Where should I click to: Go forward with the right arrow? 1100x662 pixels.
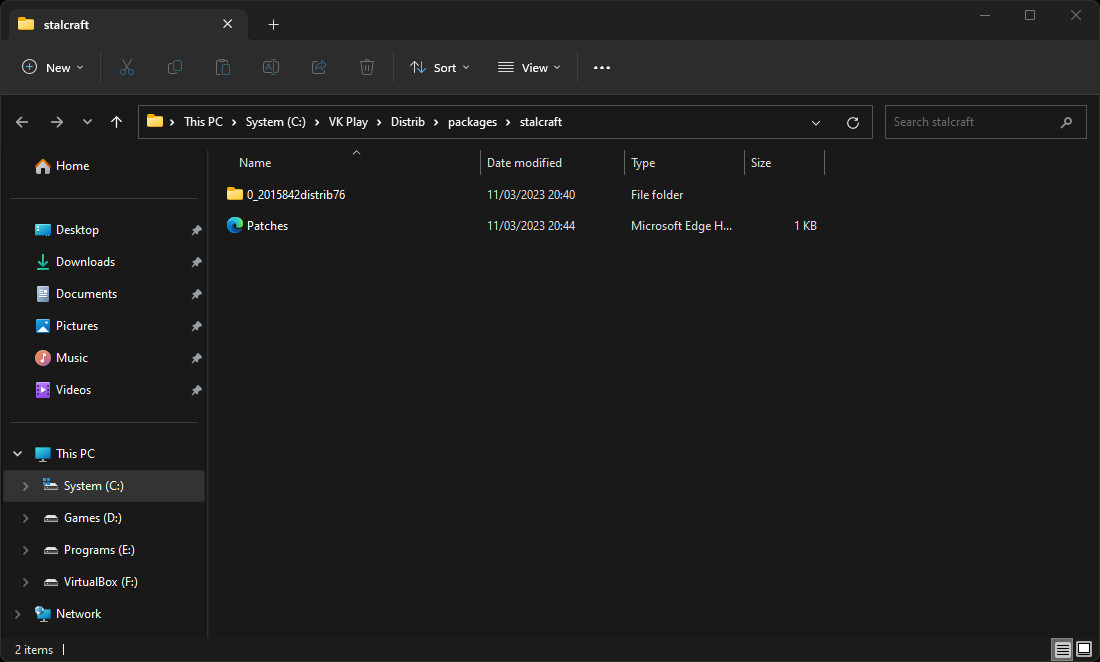pos(57,122)
